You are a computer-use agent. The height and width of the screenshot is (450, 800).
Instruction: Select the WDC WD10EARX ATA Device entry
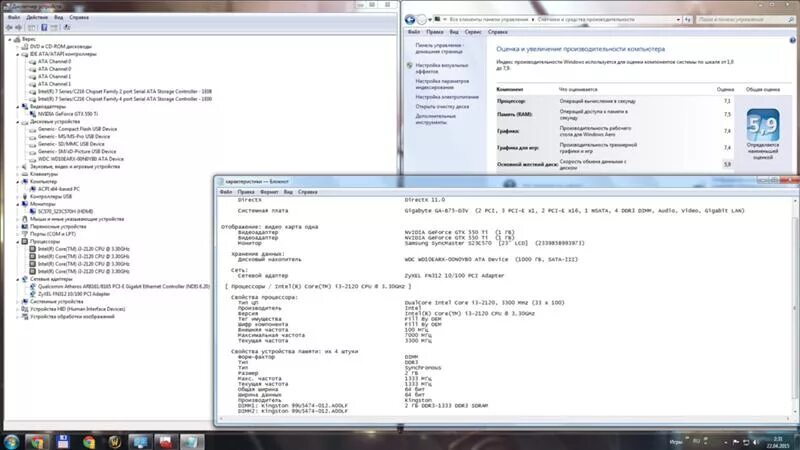(x=81, y=159)
